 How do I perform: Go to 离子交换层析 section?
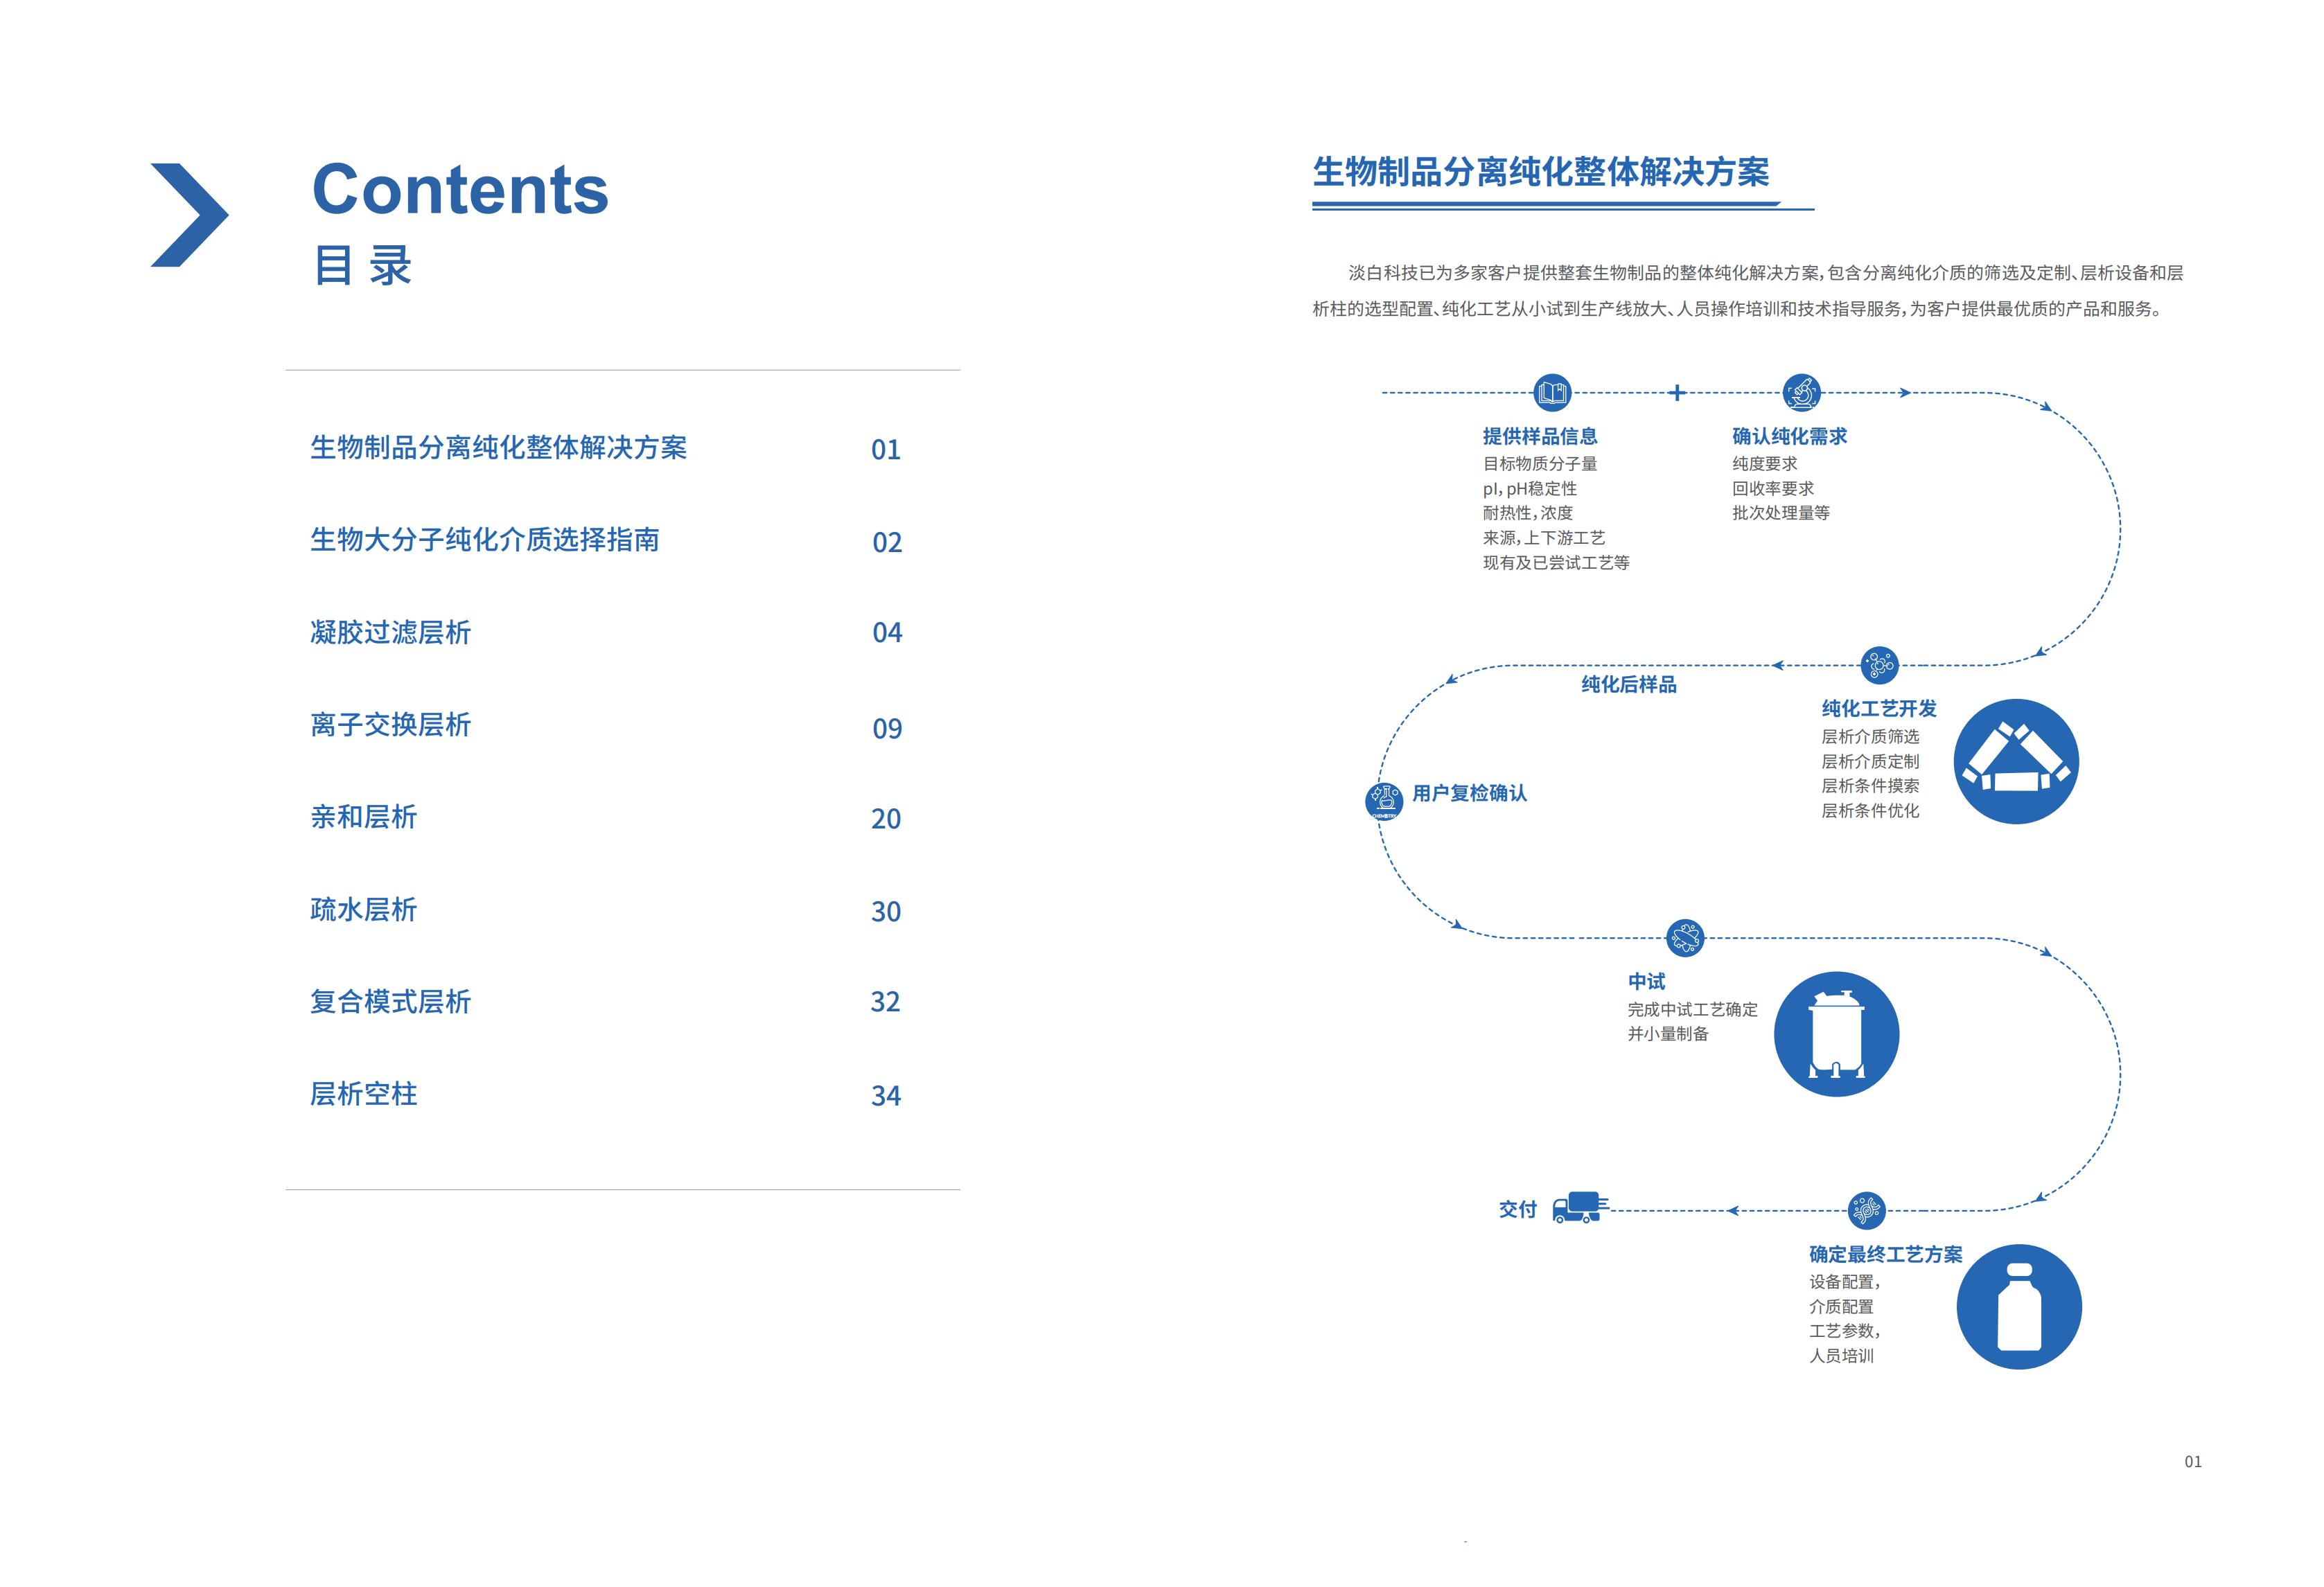390,725
